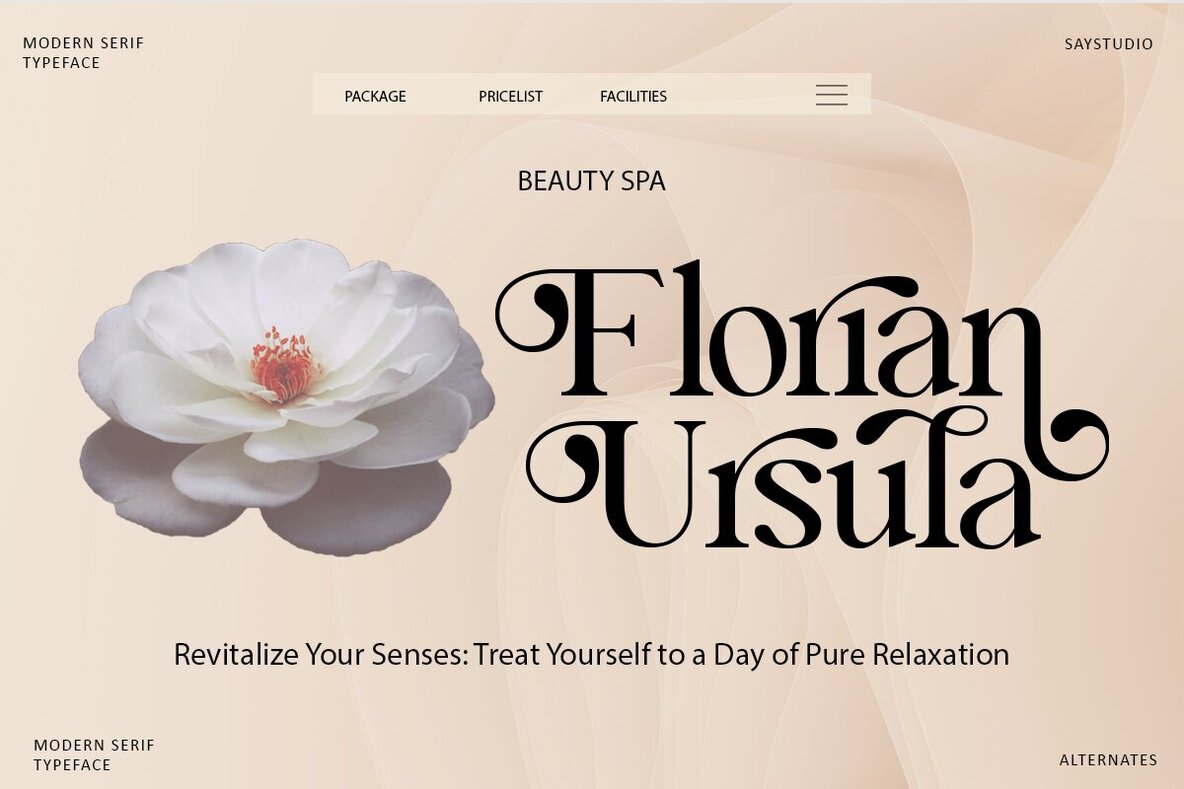Open the hamburger menu icon

click(x=831, y=94)
